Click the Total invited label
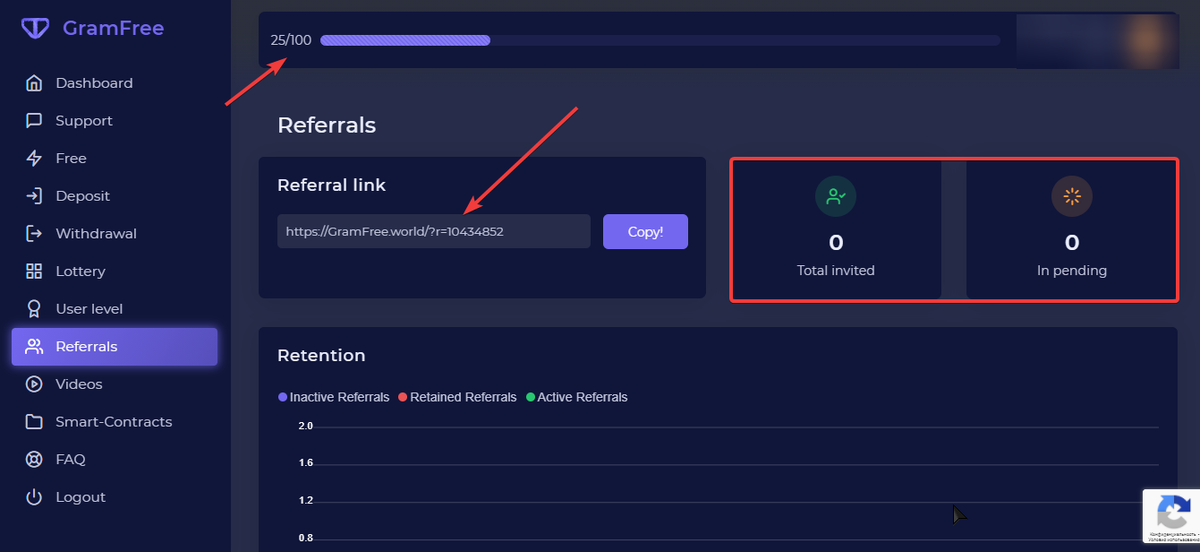 coord(836,270)
